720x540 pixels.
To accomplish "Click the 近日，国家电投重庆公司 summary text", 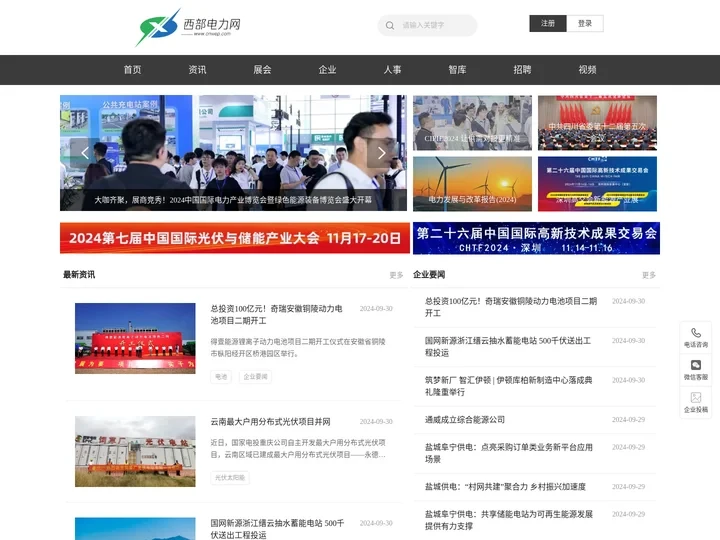I will coord(298,449).
